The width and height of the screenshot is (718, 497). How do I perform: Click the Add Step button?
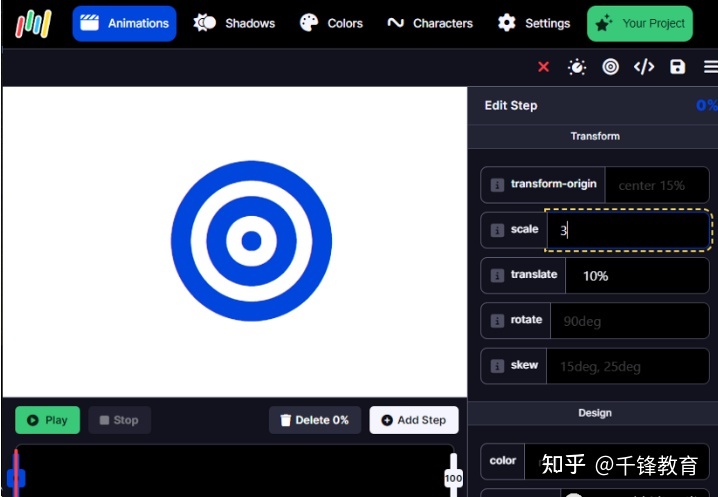pos(414,420)
